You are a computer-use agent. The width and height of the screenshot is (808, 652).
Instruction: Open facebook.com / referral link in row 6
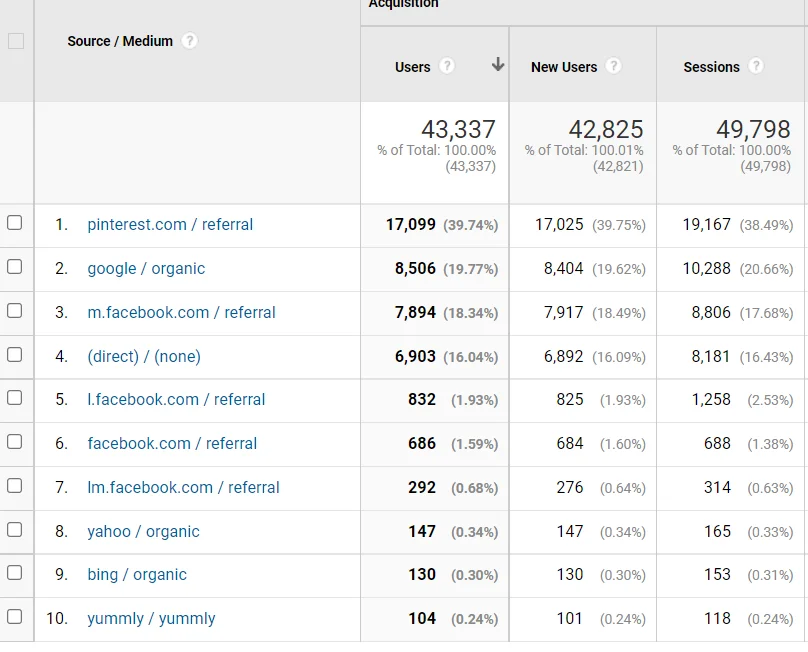(172, 443)
